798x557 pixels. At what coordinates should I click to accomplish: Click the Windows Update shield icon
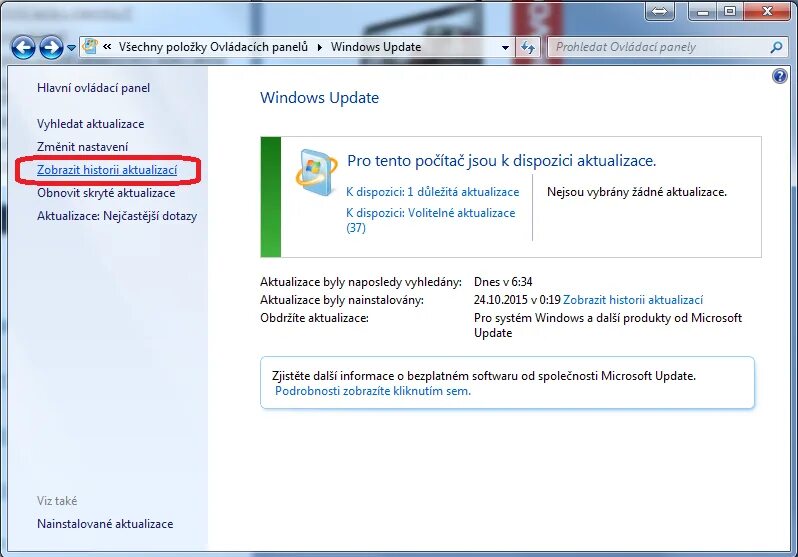316,173
